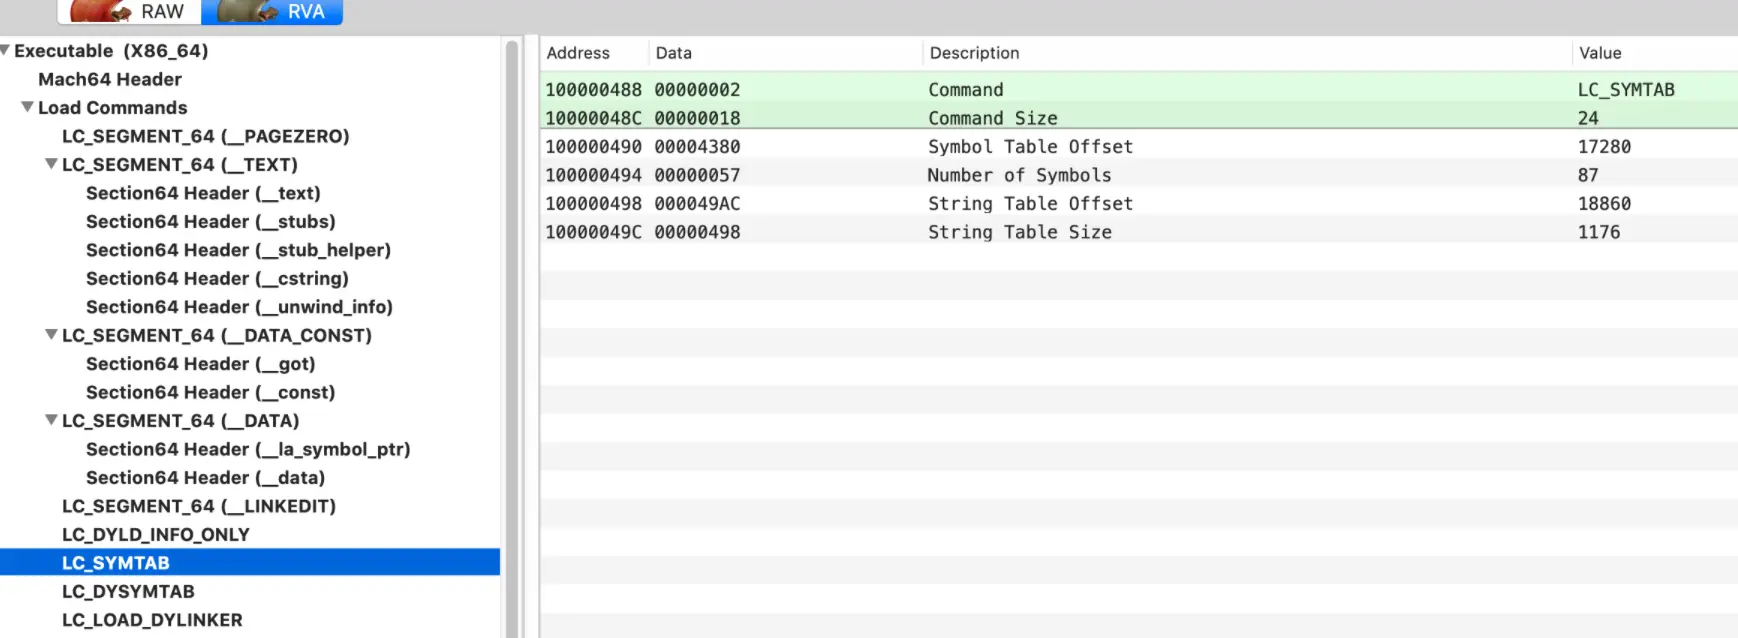Select the Symbol Table Offset row

coord(1139,147)
